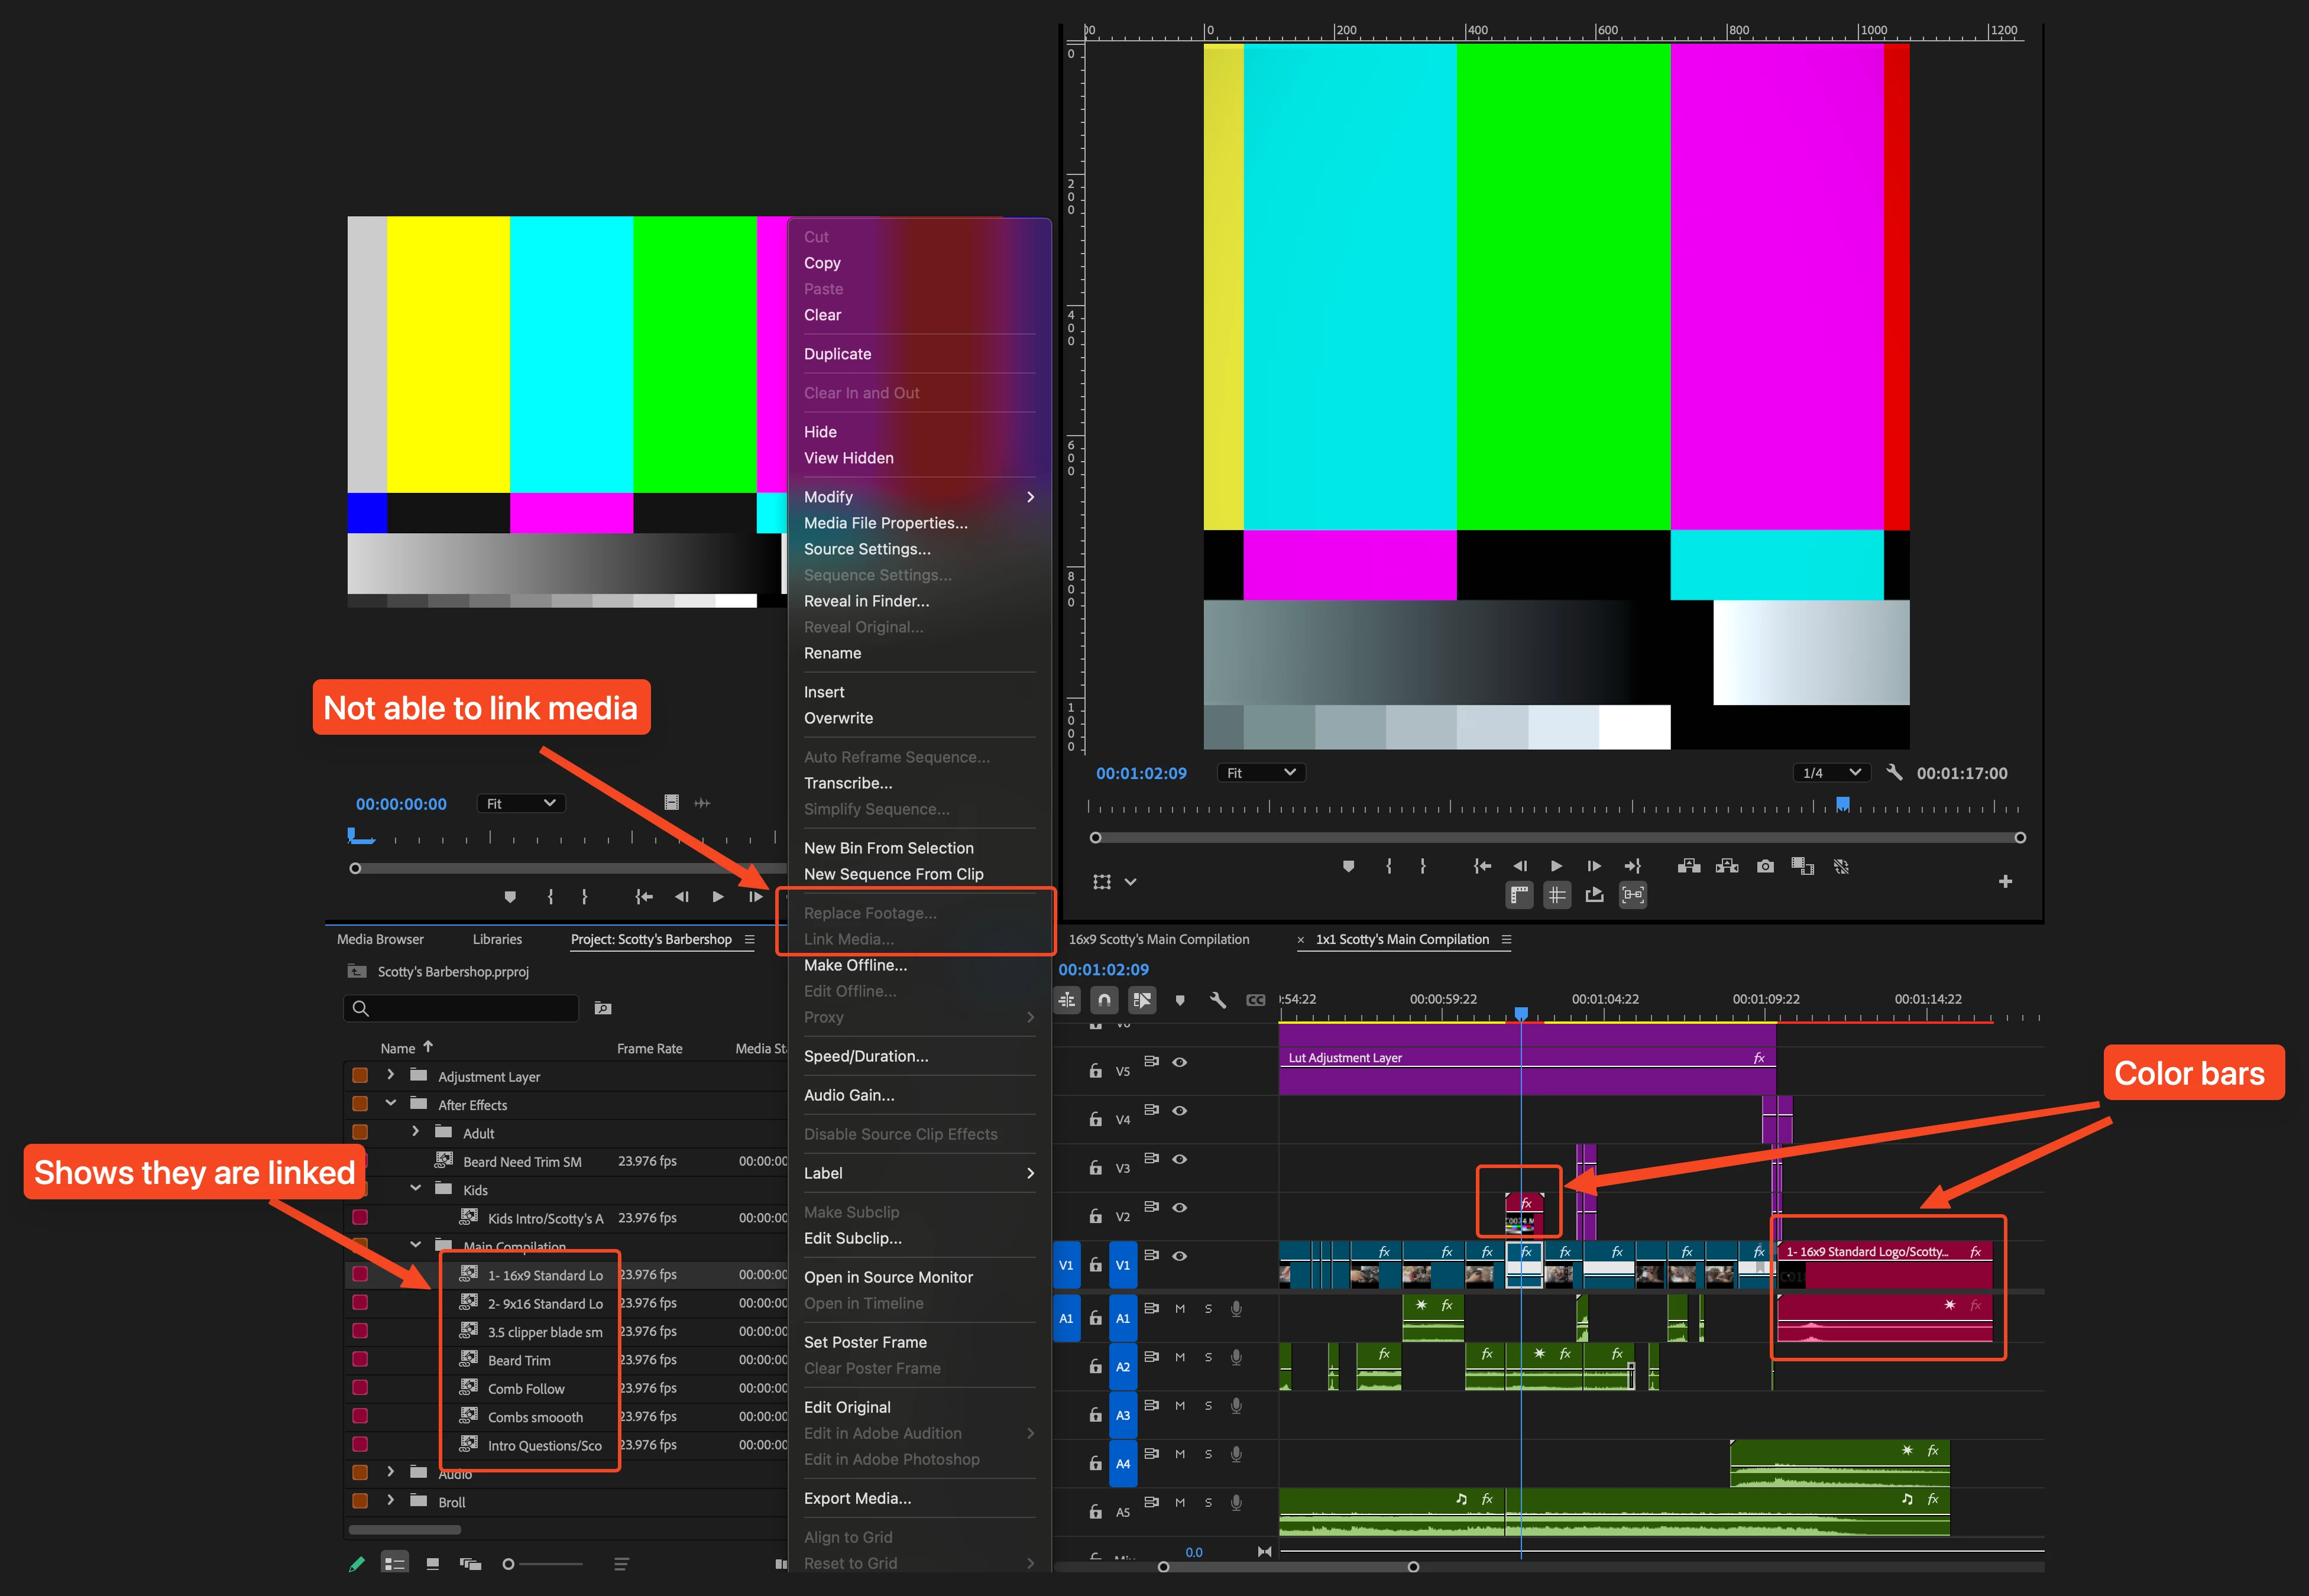Click the new item pencil icon in Project panel
This screenshot has width=2309, height=1596.
point(357,1564)
